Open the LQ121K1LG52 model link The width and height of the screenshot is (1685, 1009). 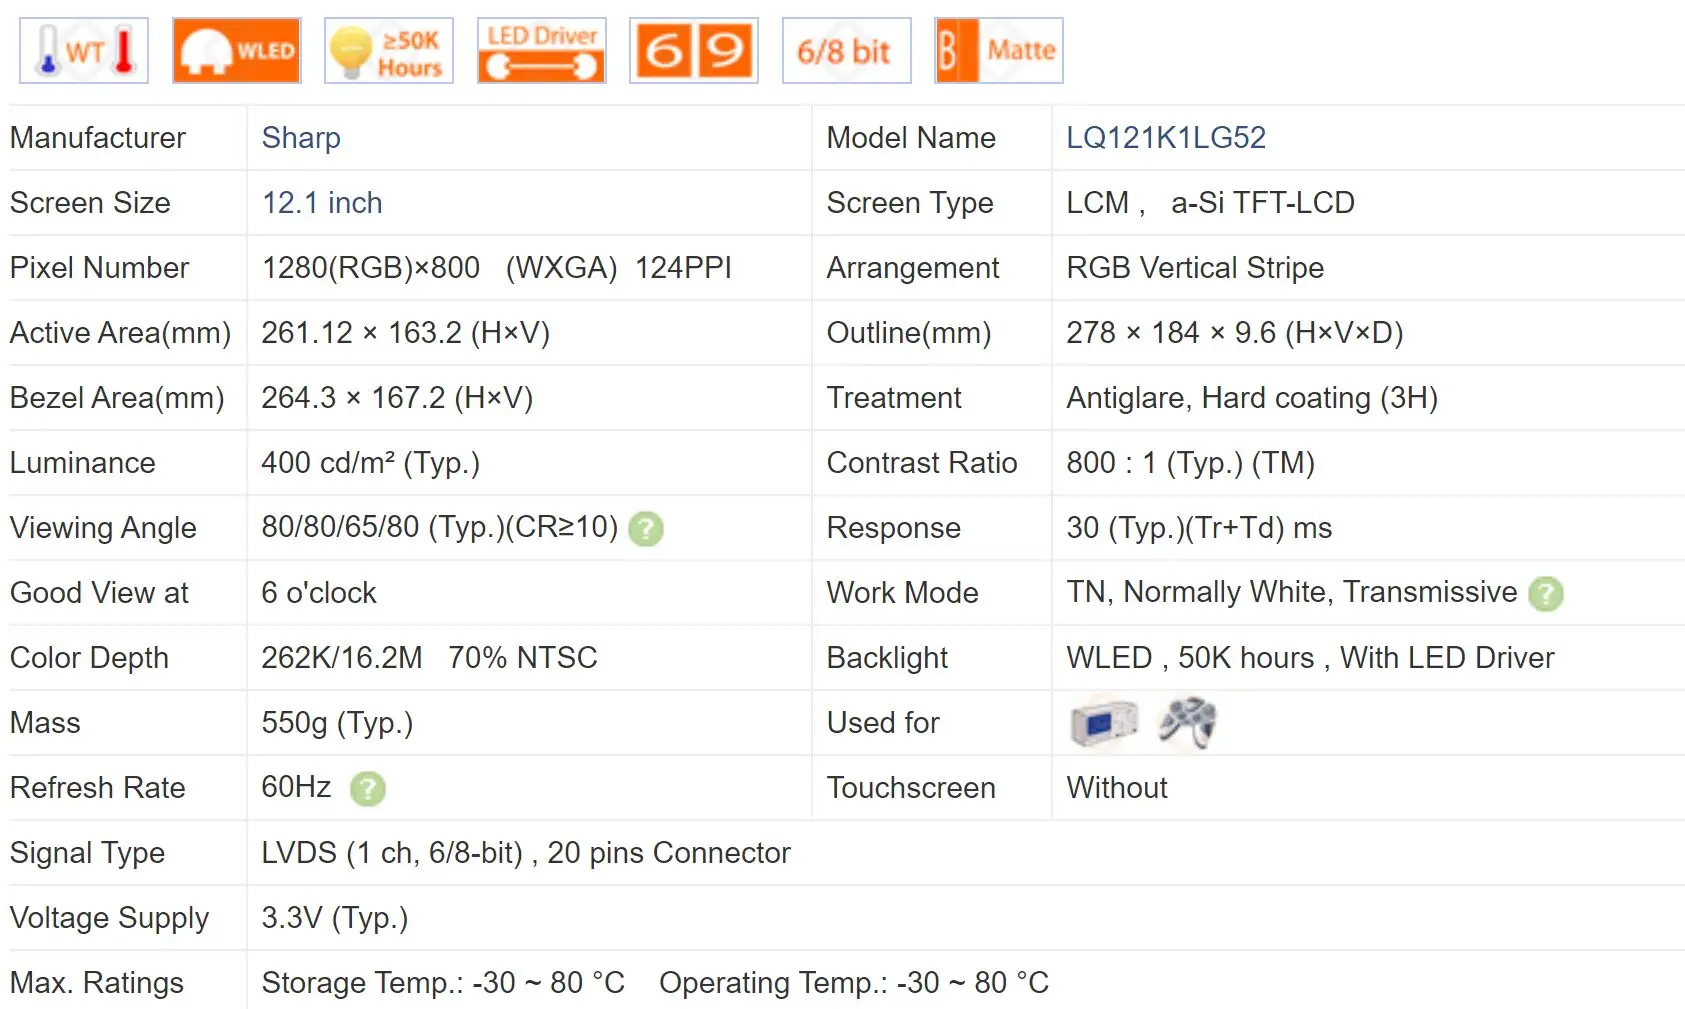[x=1166, y=138]
